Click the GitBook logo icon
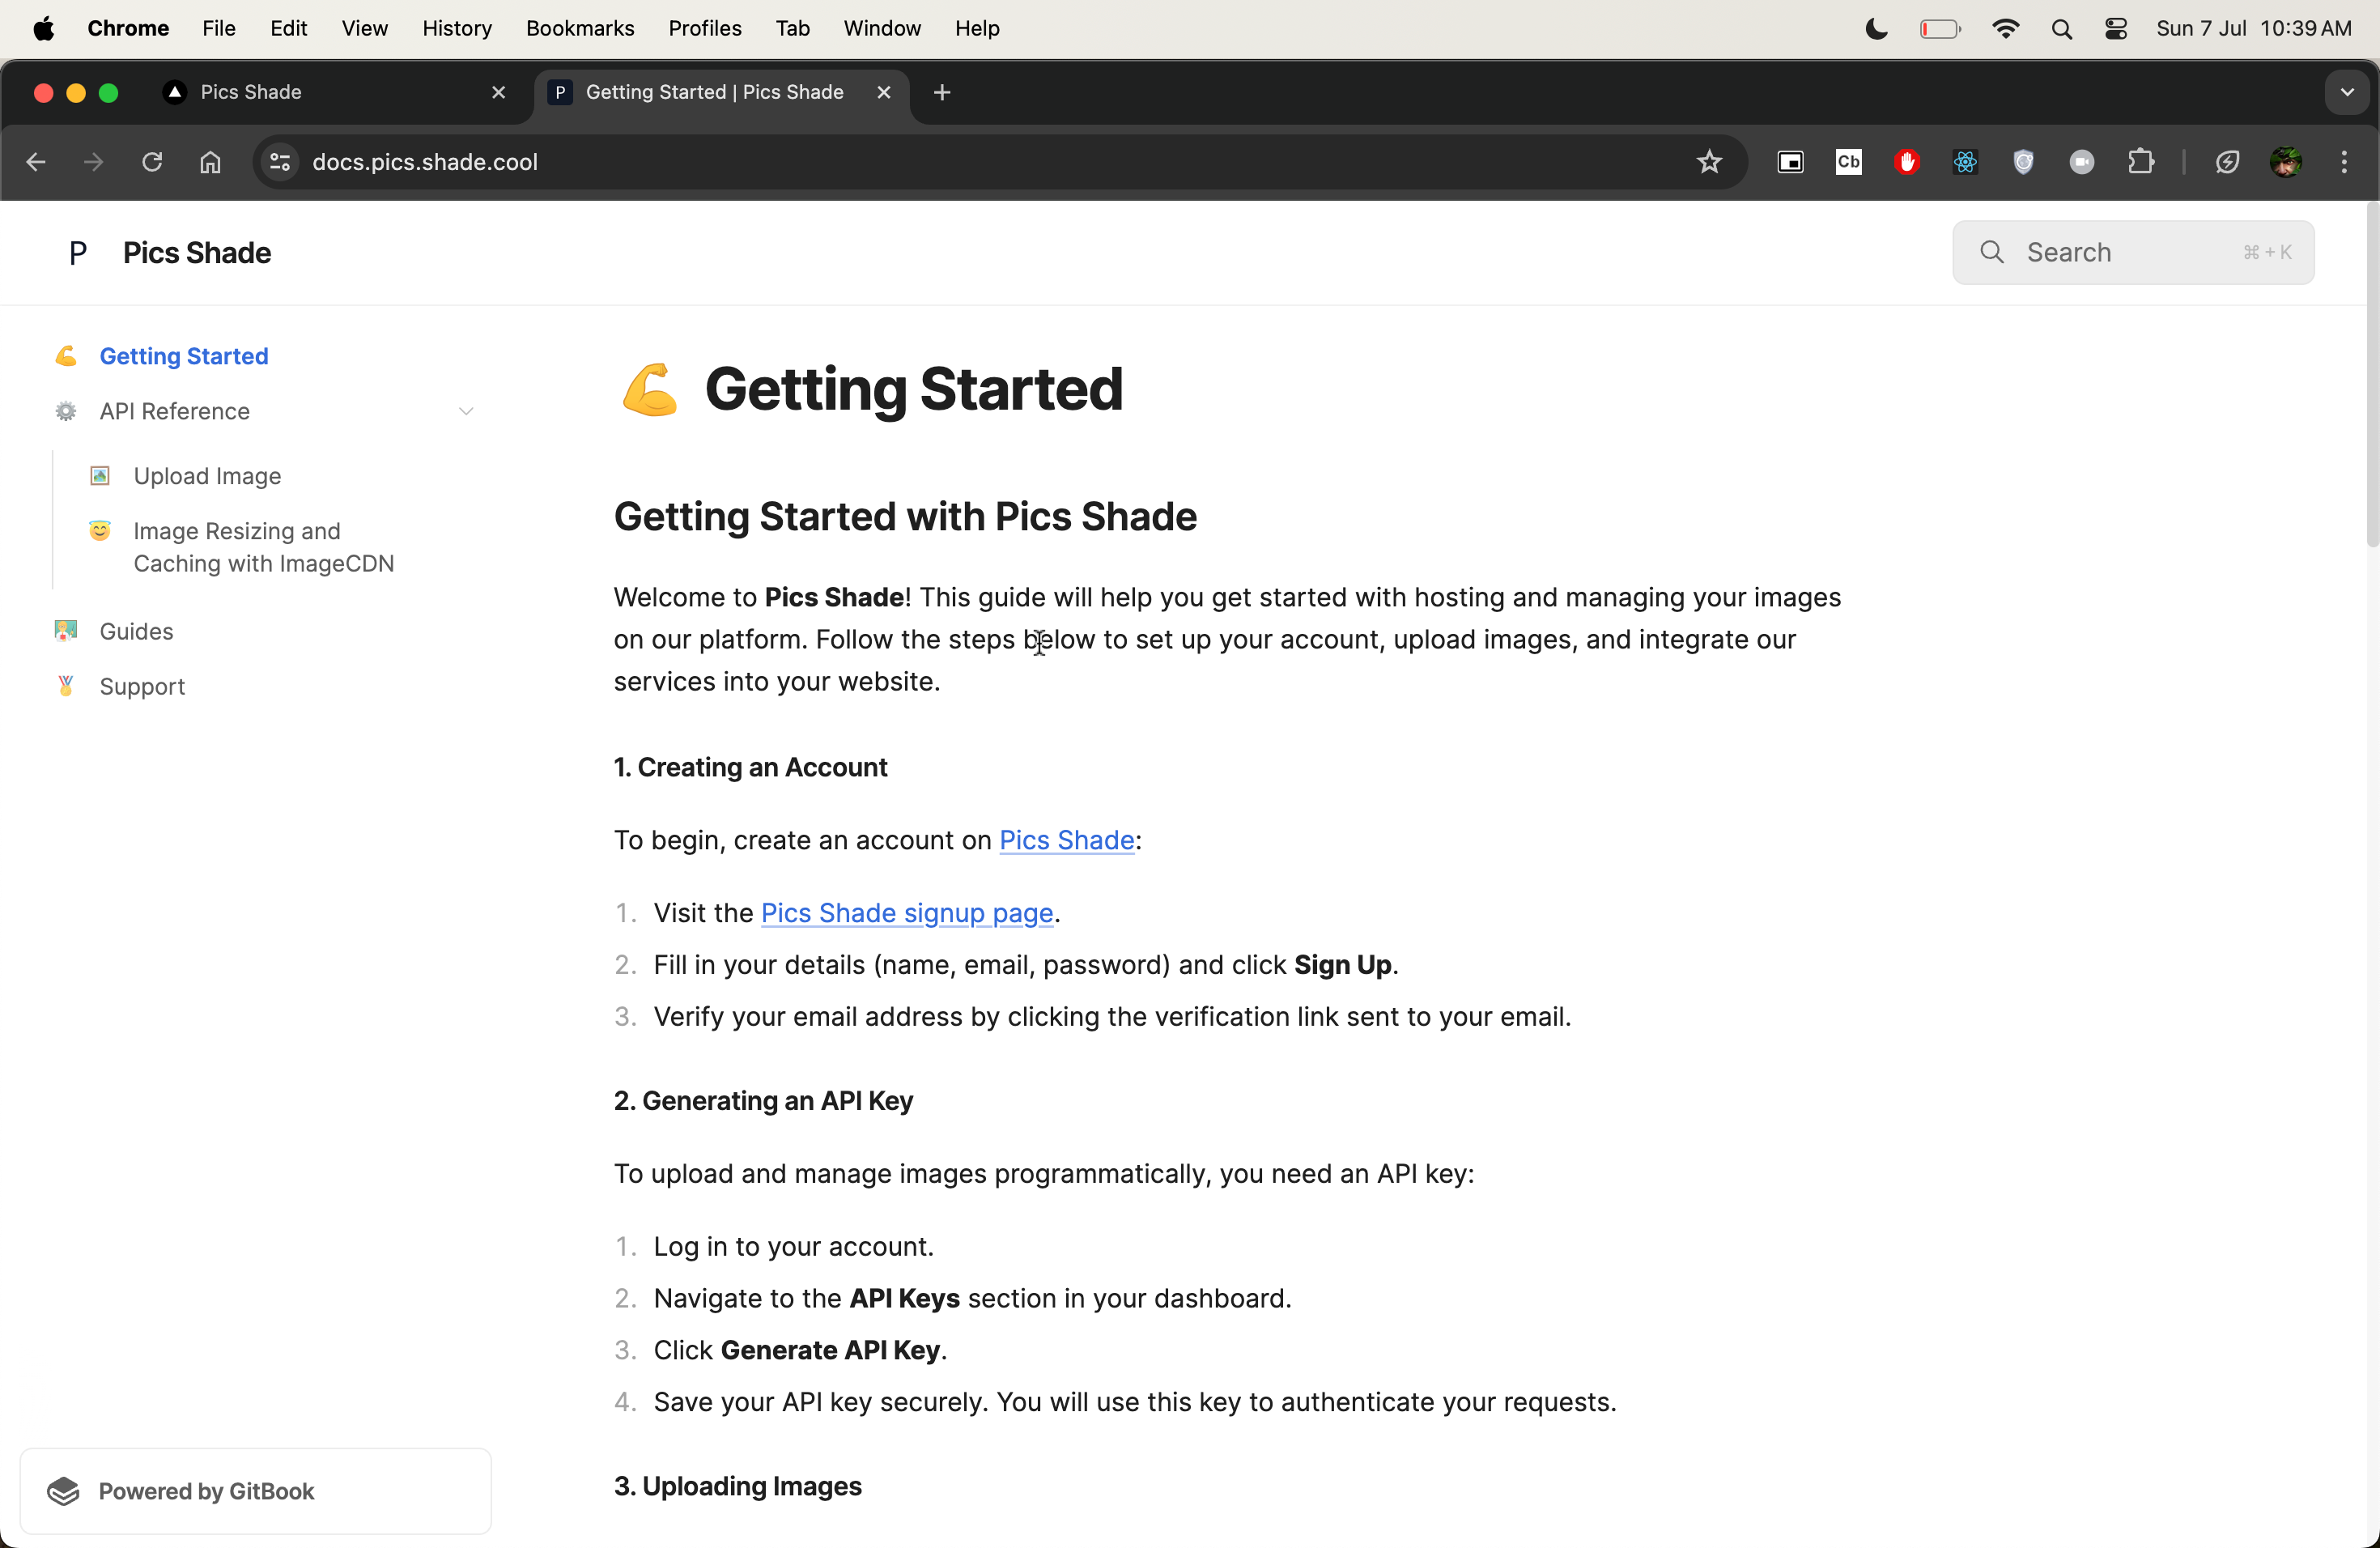This screenshot has width=2380, height=1548. point(64,1491)
